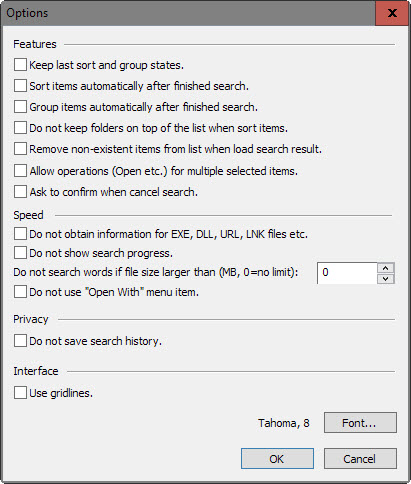The height and width of the screenshot is (484, 411).
Task: Toggle Do not show search progress
Action: pos(20,253)
